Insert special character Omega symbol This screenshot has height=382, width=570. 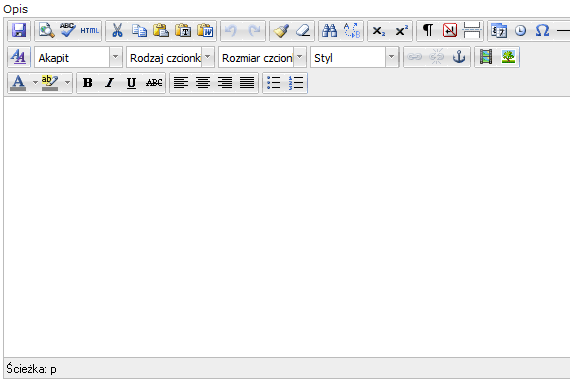(542, 31)
